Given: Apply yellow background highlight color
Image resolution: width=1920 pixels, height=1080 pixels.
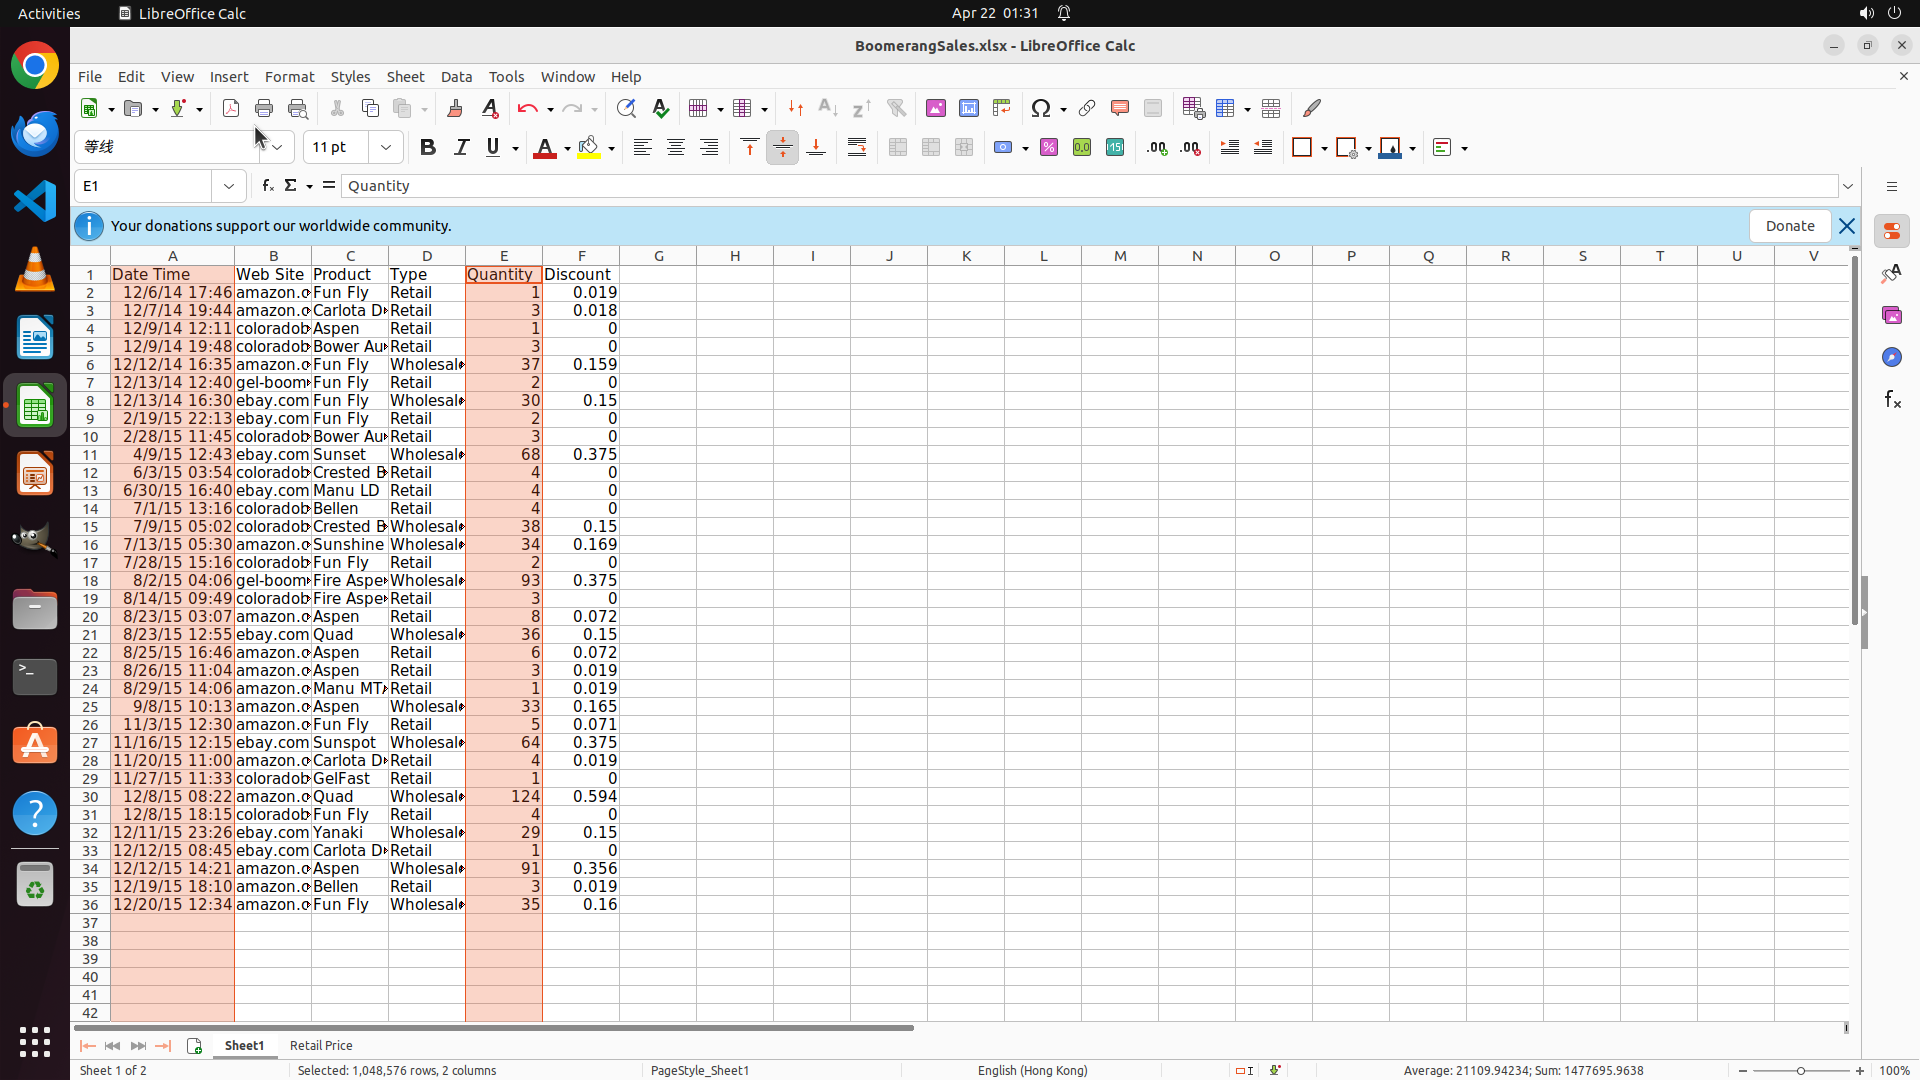Looking at the screenshot, I should [589, 148].
